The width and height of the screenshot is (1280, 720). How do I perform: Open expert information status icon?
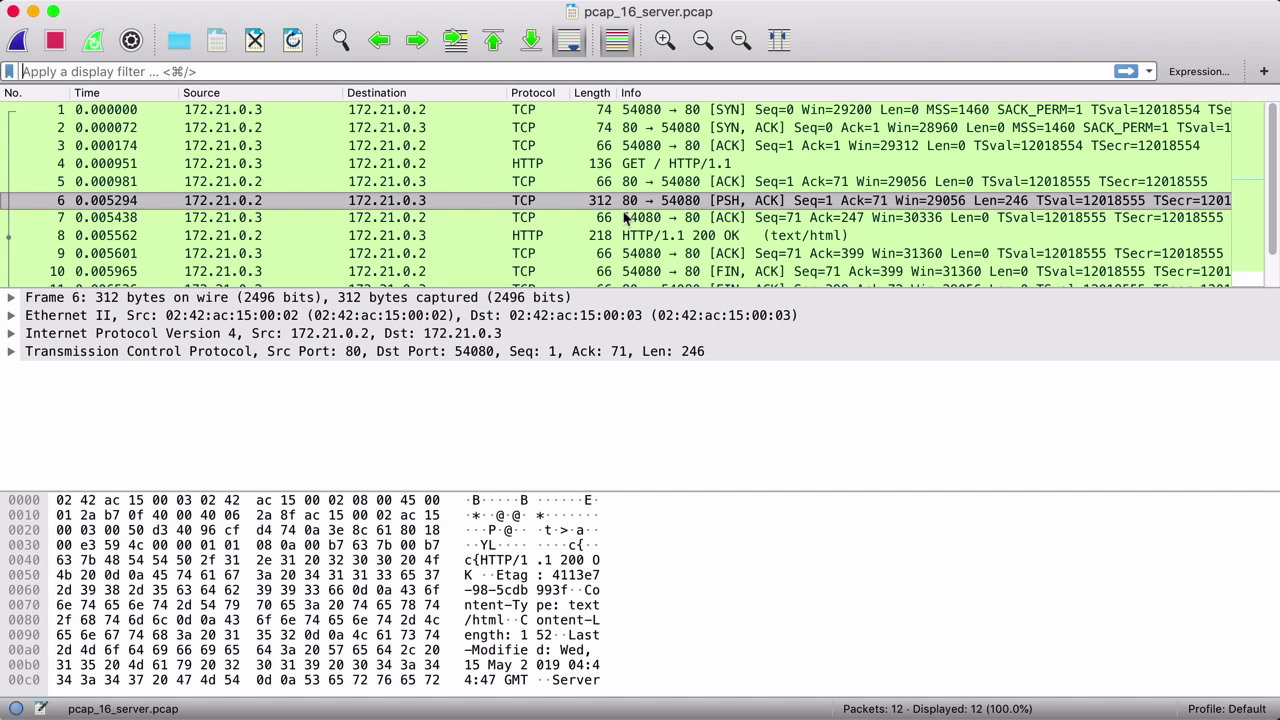coord(16,709)
